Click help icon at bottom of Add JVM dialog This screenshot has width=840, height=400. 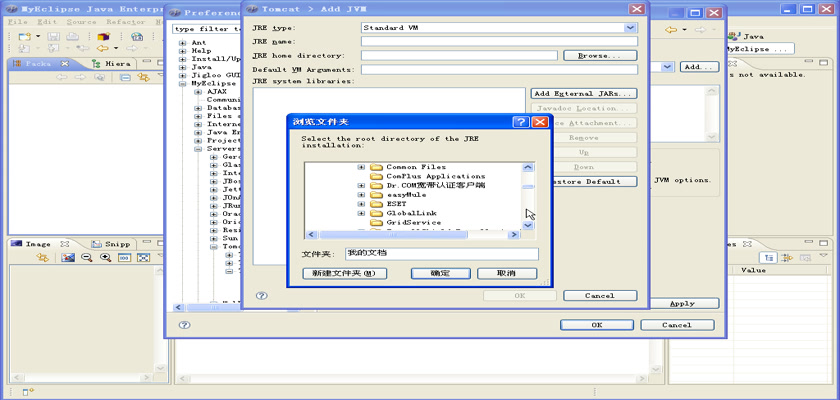[x=261, y=296]
